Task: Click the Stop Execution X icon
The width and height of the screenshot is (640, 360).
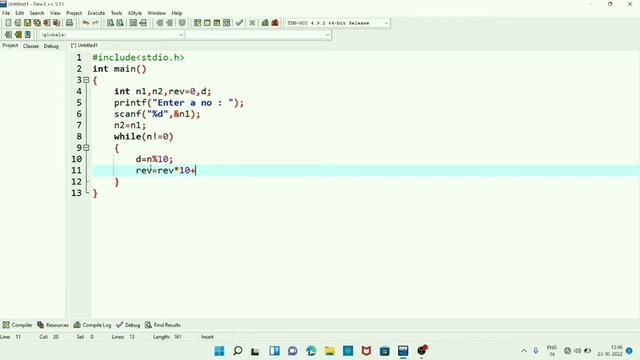Action: coord(252,23)
